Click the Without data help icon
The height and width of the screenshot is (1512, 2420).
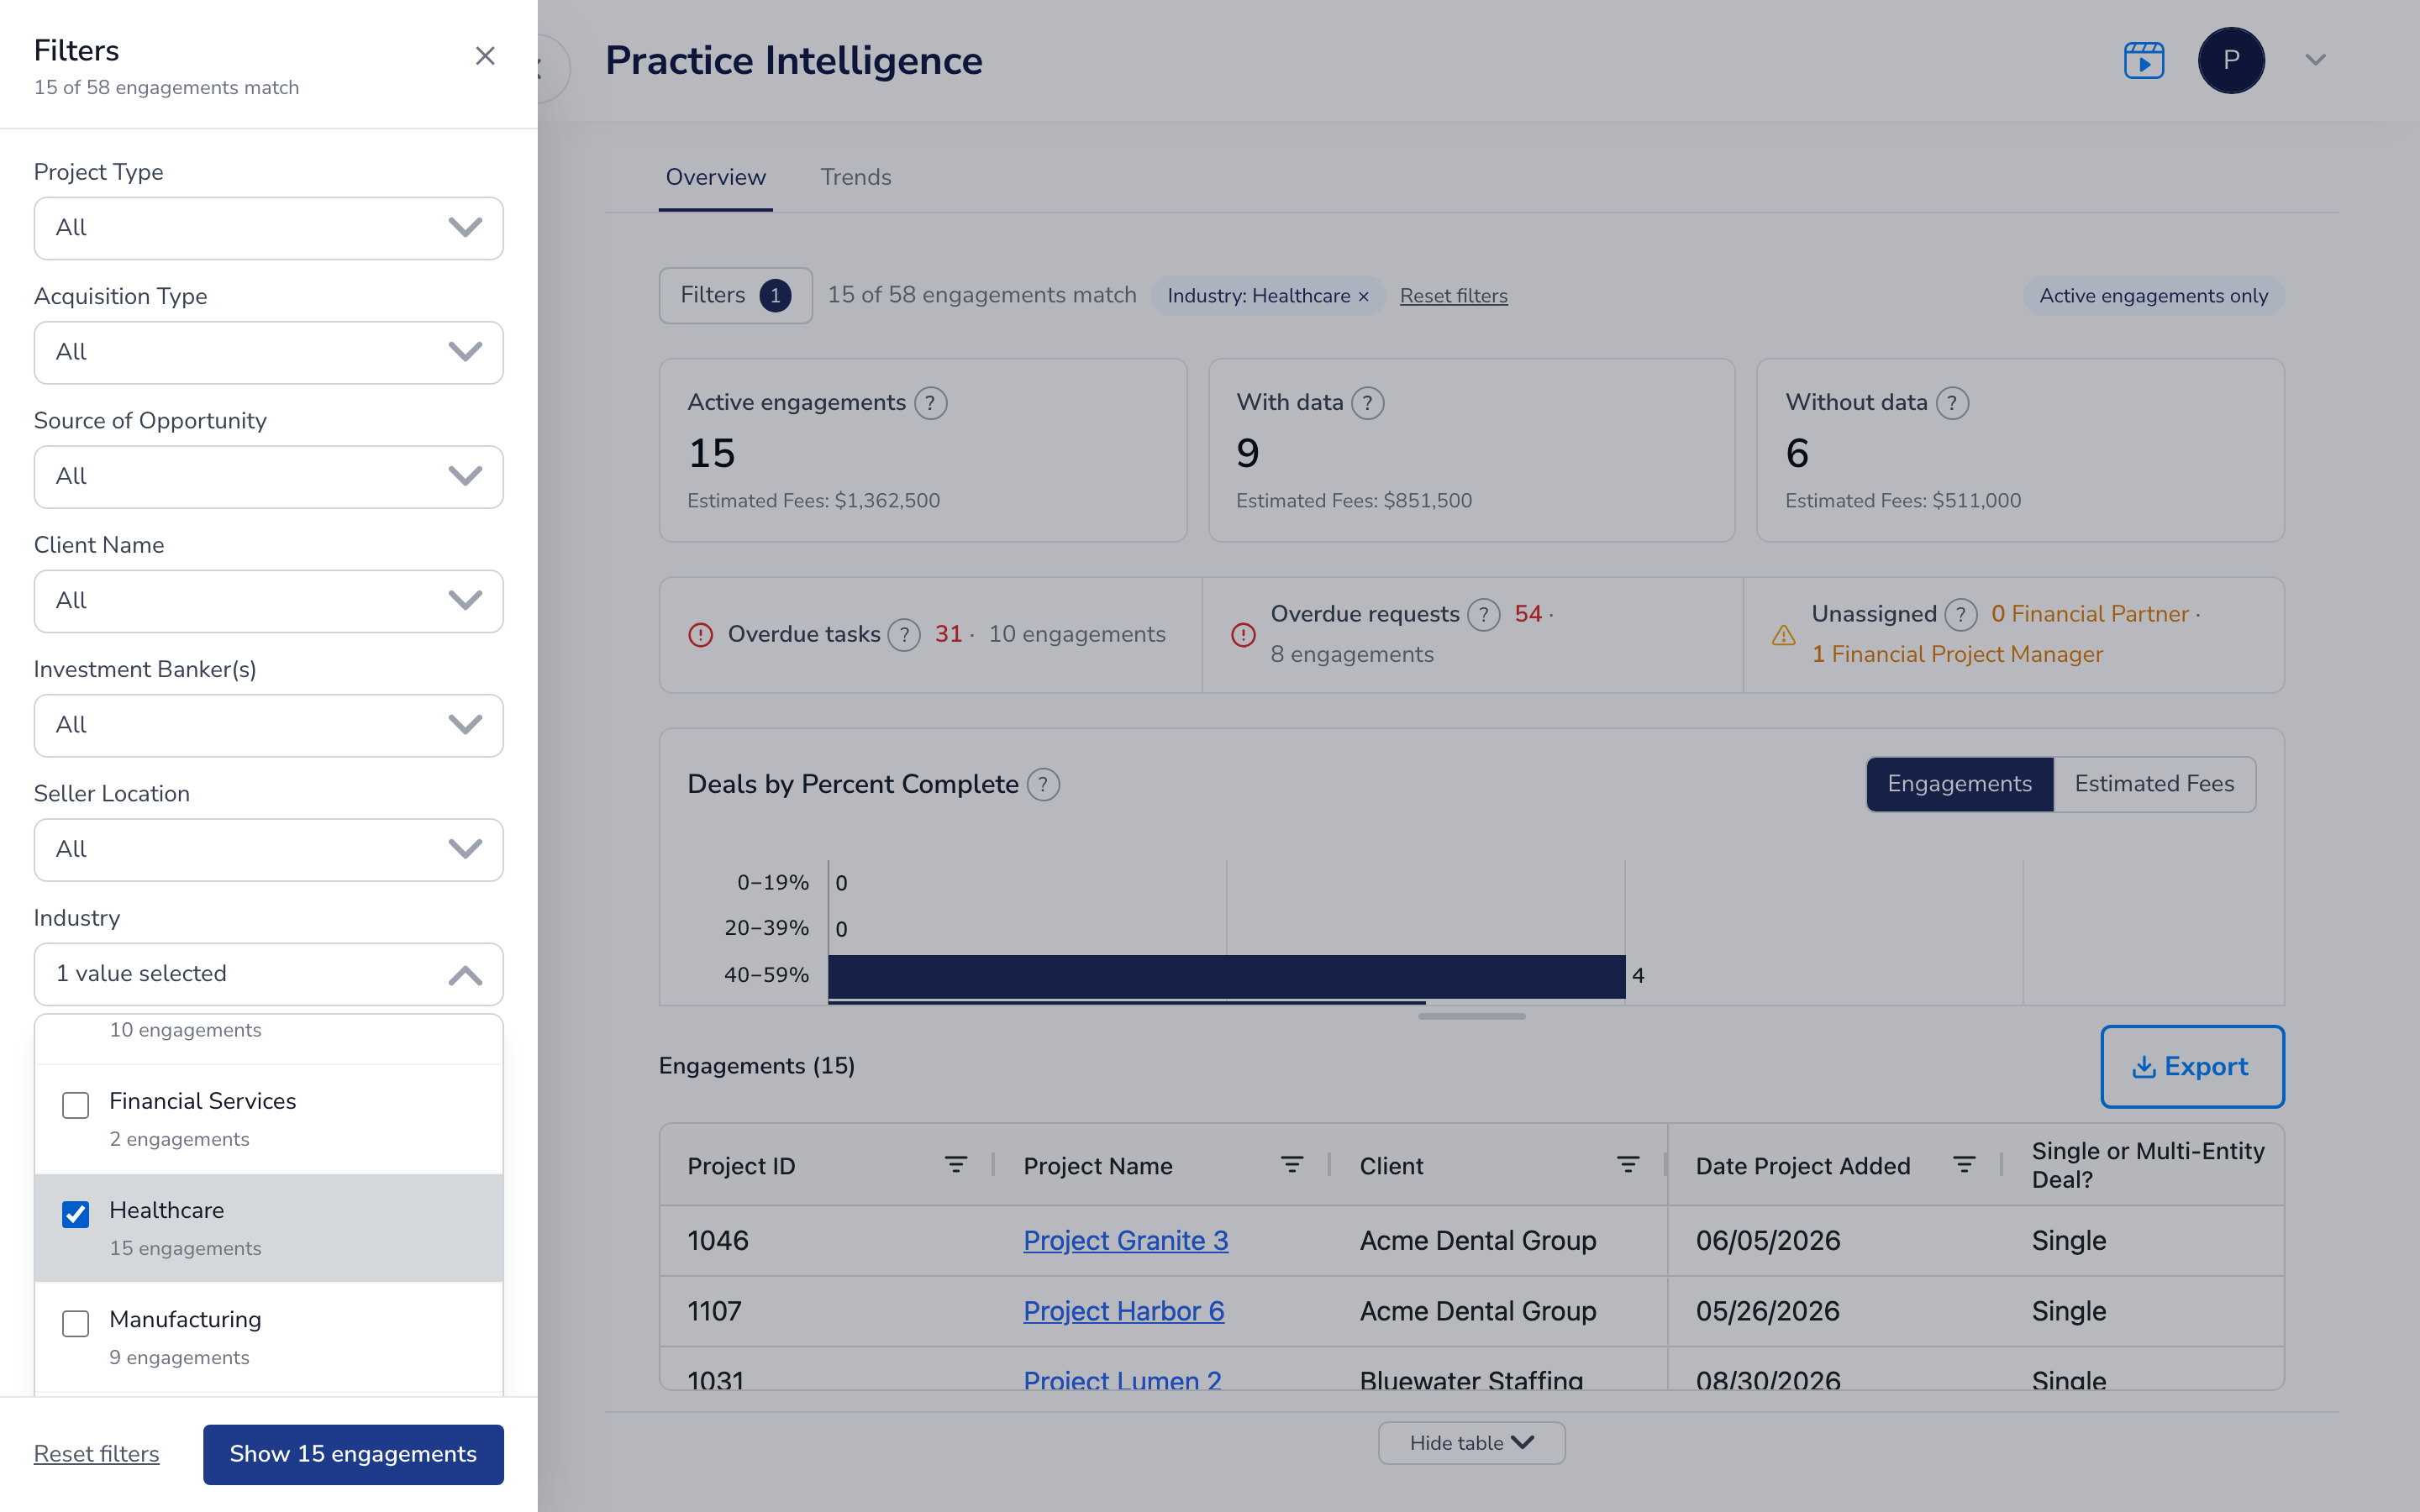[1952, 403]
